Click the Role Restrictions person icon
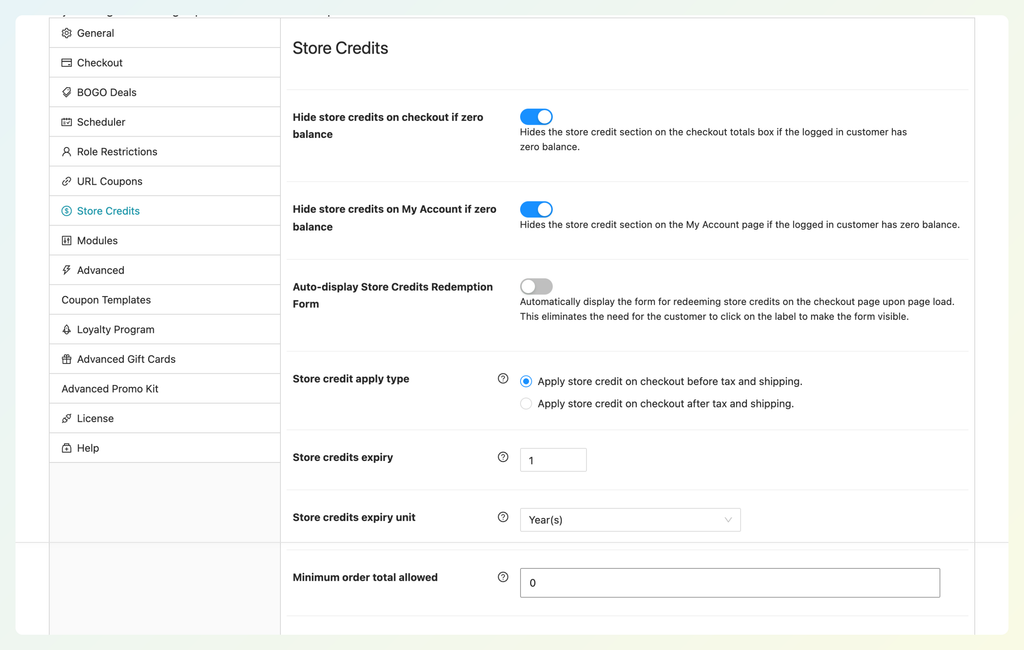This screenshot has height=650, width=1024. click(x=66, y=152)
